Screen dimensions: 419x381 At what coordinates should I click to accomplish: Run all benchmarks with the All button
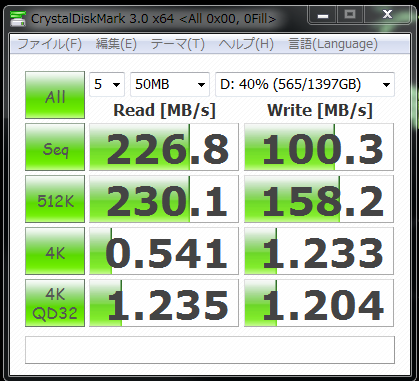(55, 95)
